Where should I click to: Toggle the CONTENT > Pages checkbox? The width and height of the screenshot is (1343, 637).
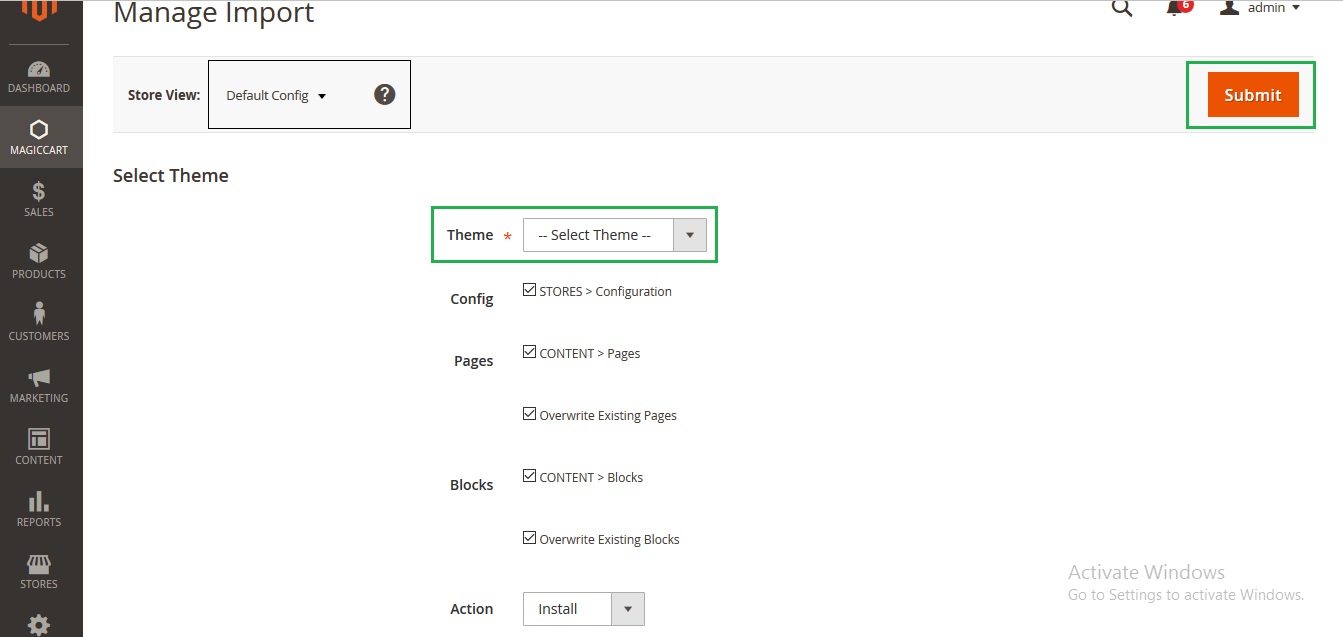click(x=530, y=353)
